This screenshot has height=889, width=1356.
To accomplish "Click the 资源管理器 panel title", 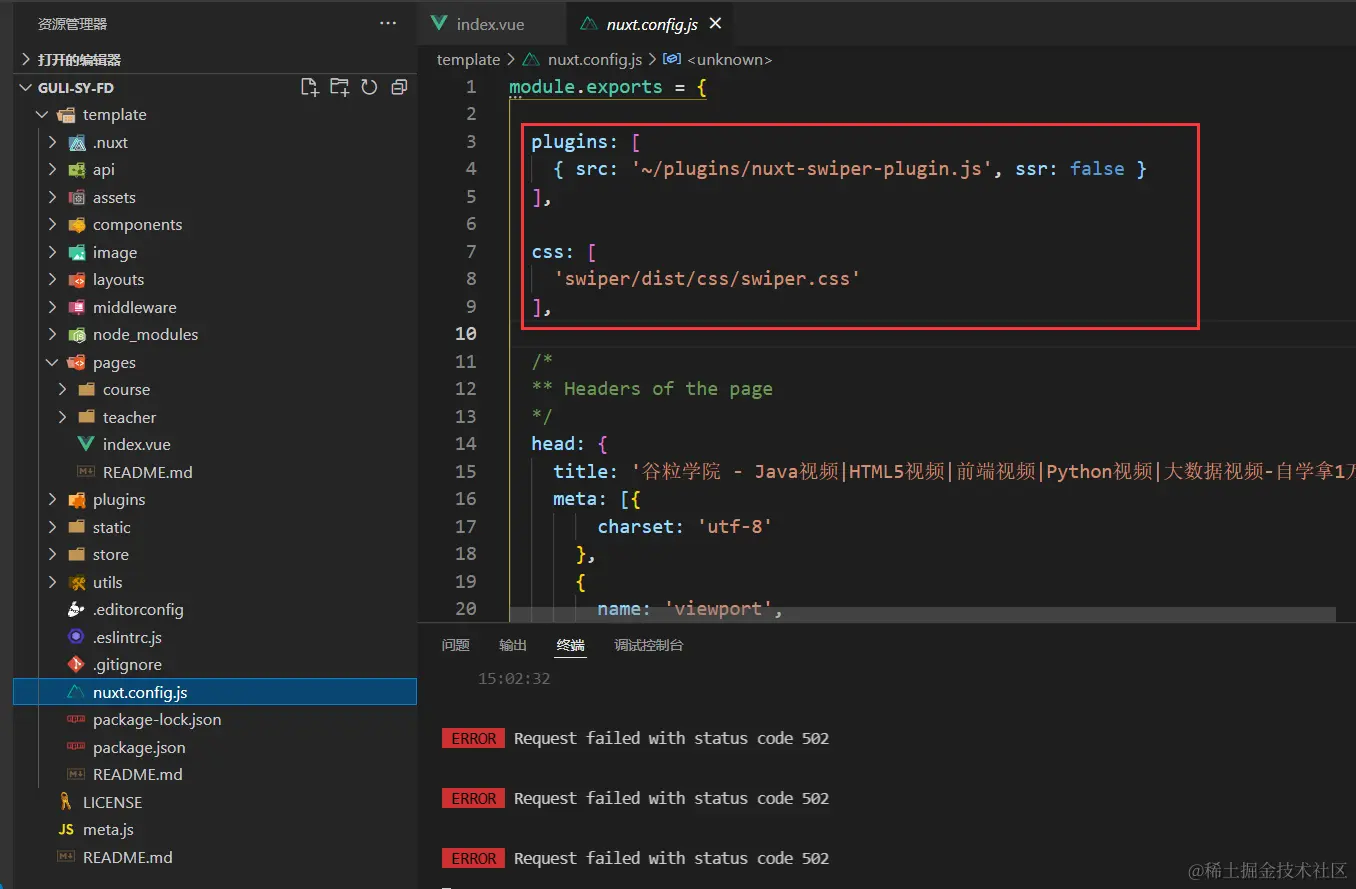I will click(72, 23).
